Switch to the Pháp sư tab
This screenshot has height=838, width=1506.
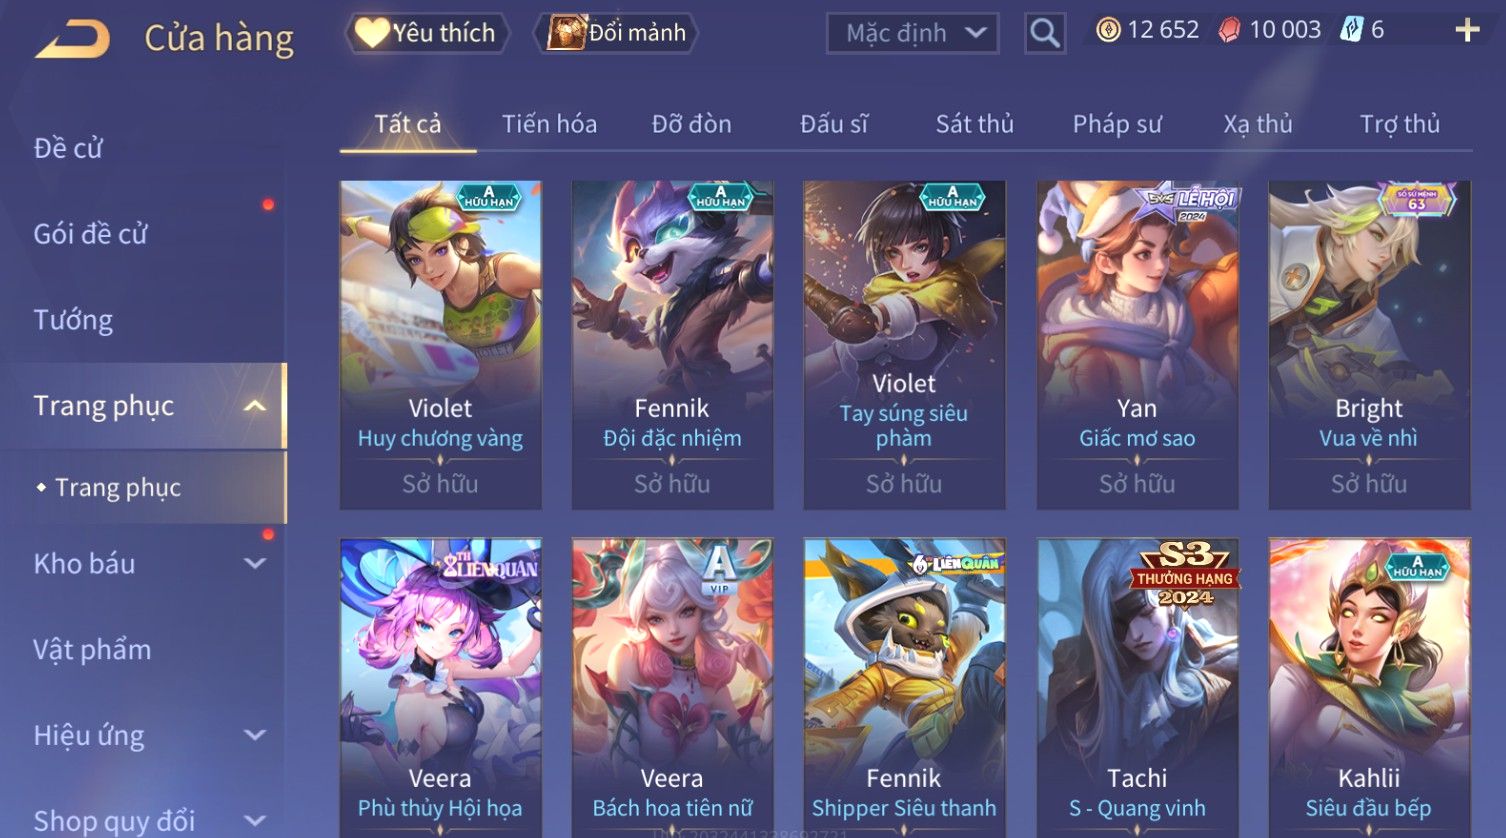click(x=1117, y=124)
